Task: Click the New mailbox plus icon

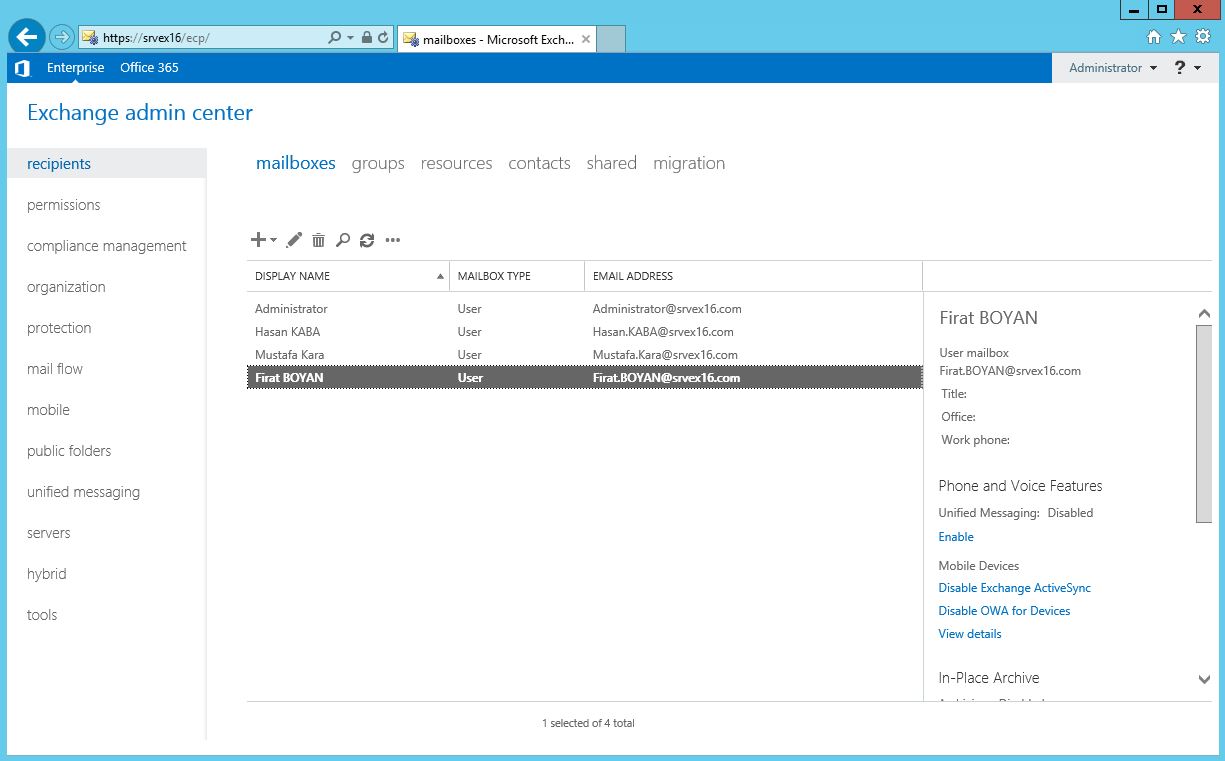Action: pos(258,240)
